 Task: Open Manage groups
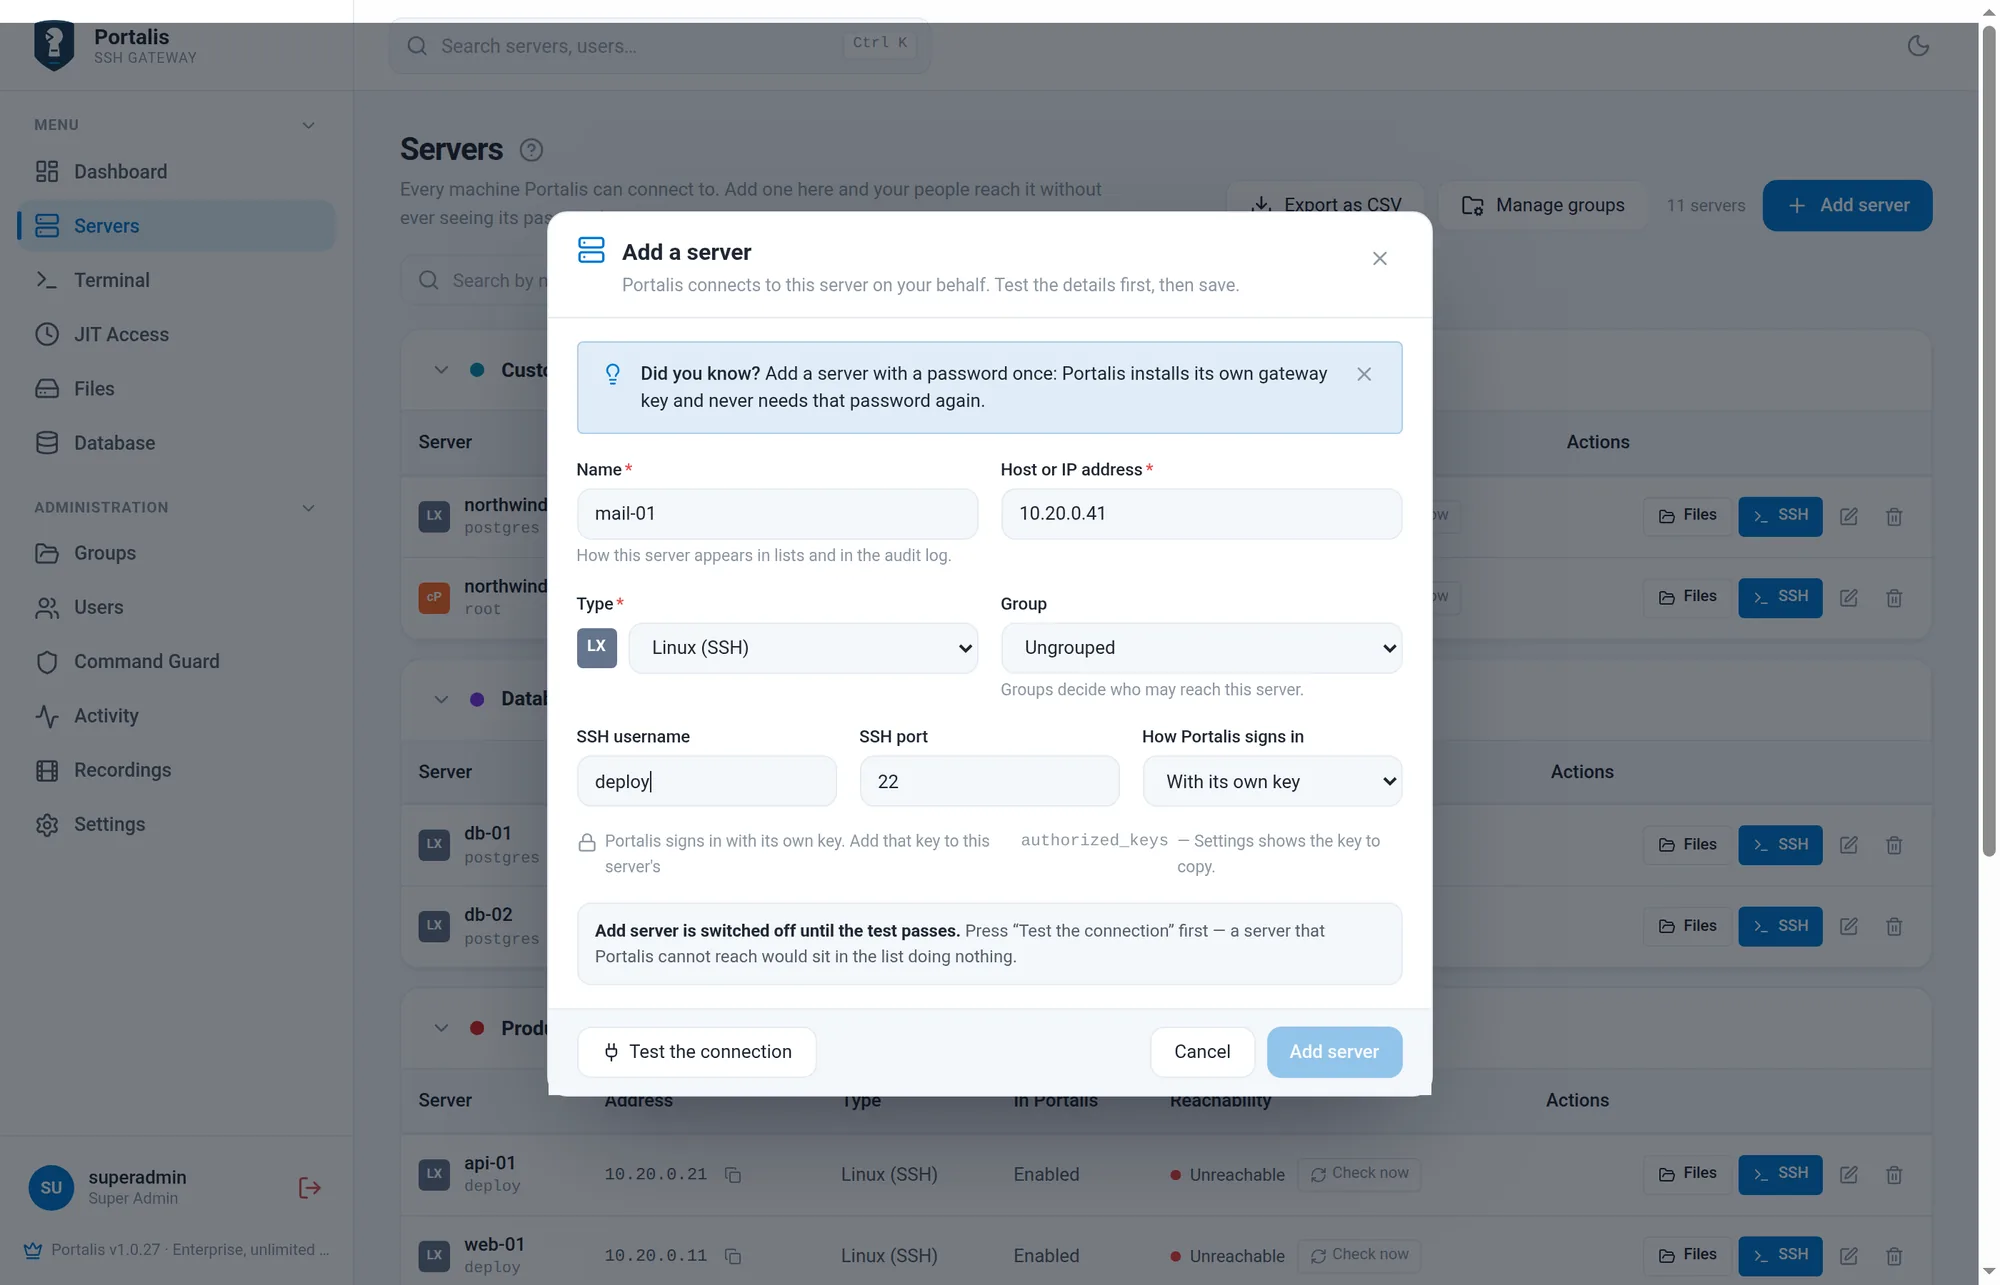1543,205
